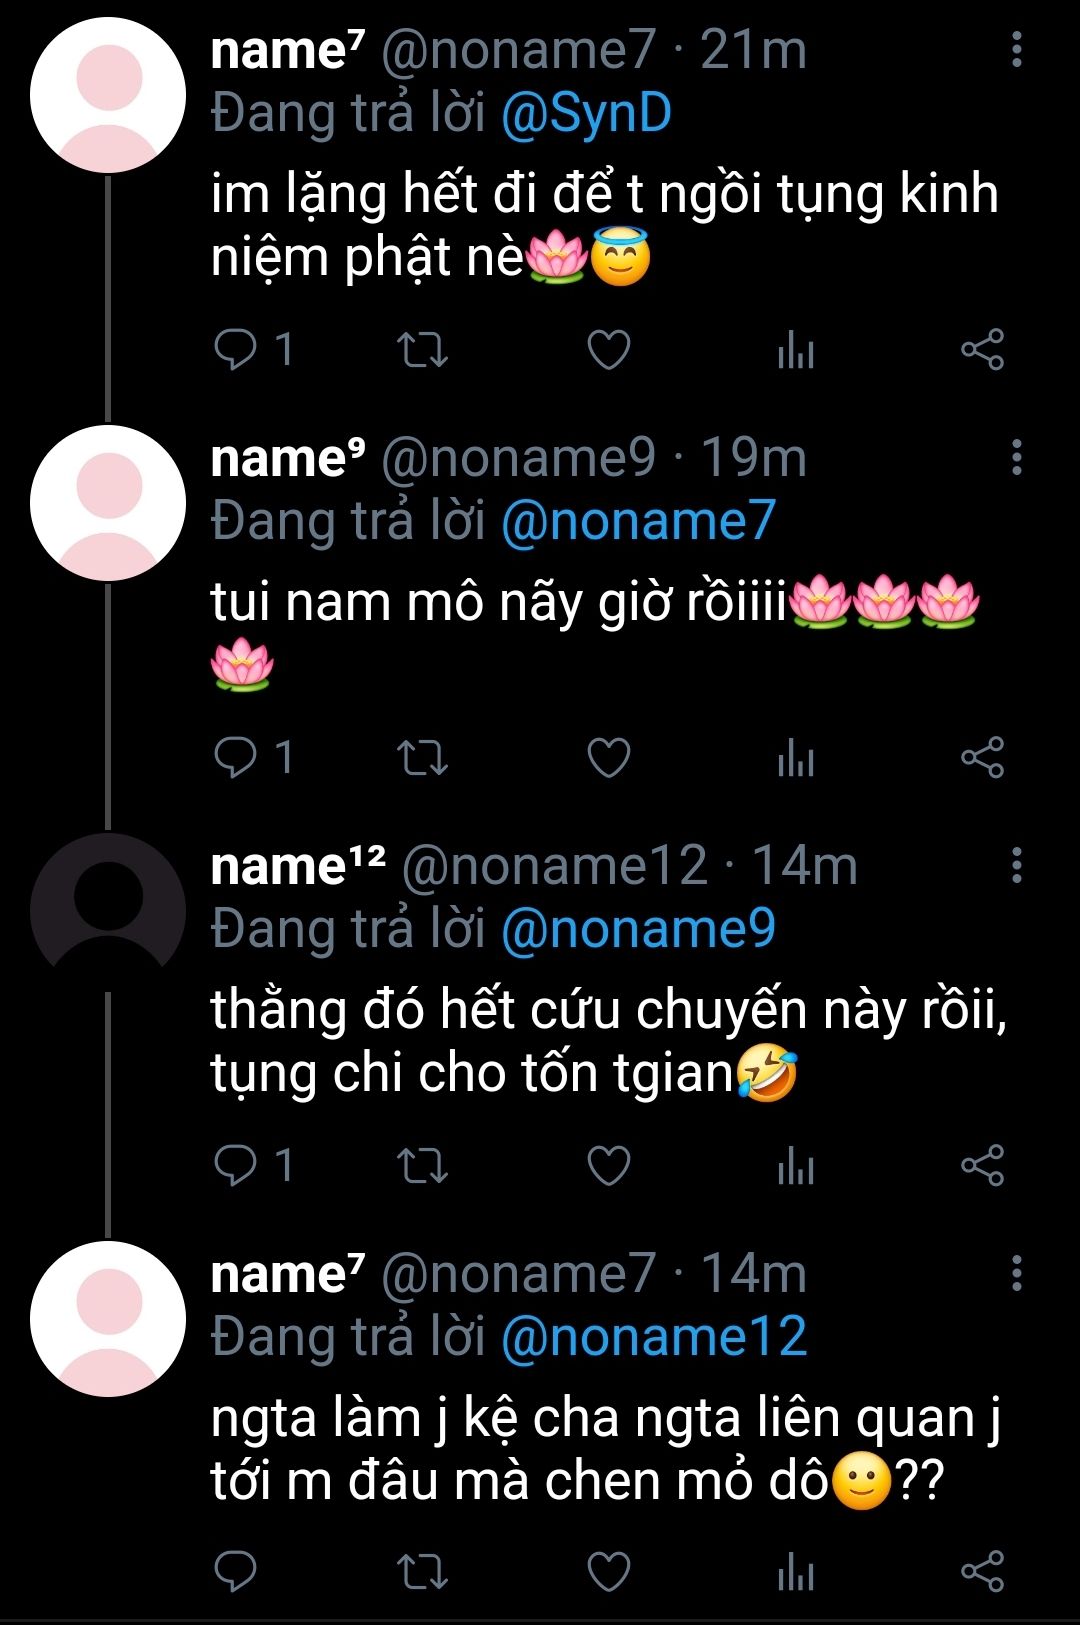View analytics for noname12's tweet

(796, 1166)
